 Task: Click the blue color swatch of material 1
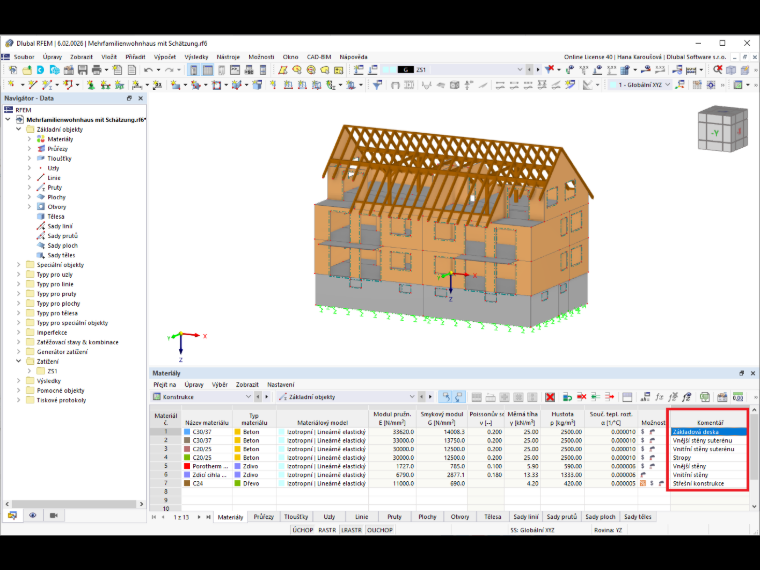pos(187,432)
